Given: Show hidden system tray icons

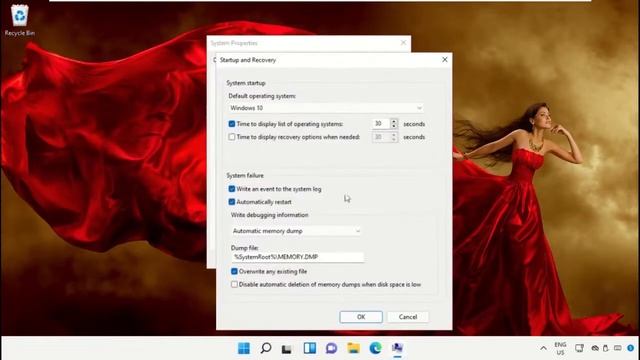Looking at the screenshot, I should click(543, 348).
